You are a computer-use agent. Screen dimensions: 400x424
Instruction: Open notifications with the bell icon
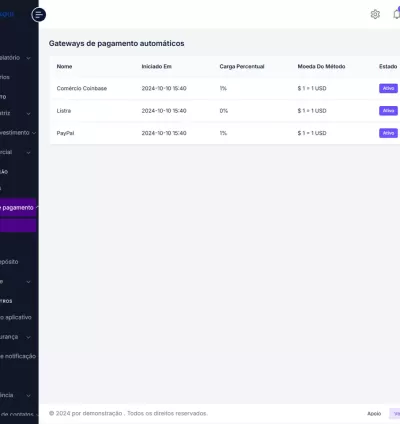(396, 14)
